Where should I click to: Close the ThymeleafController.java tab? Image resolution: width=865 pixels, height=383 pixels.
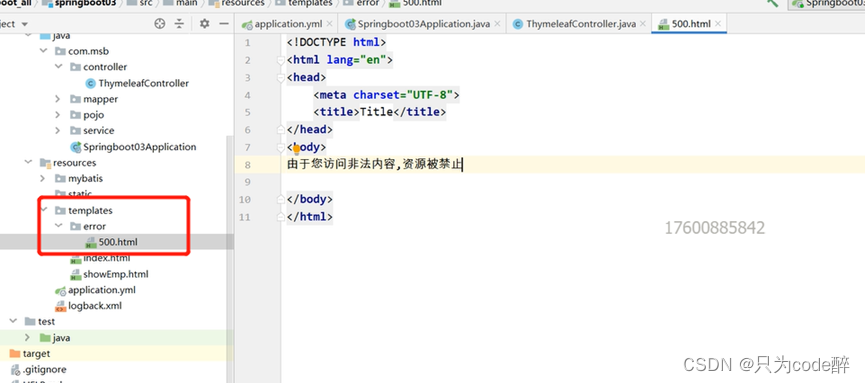click(643, 24)
